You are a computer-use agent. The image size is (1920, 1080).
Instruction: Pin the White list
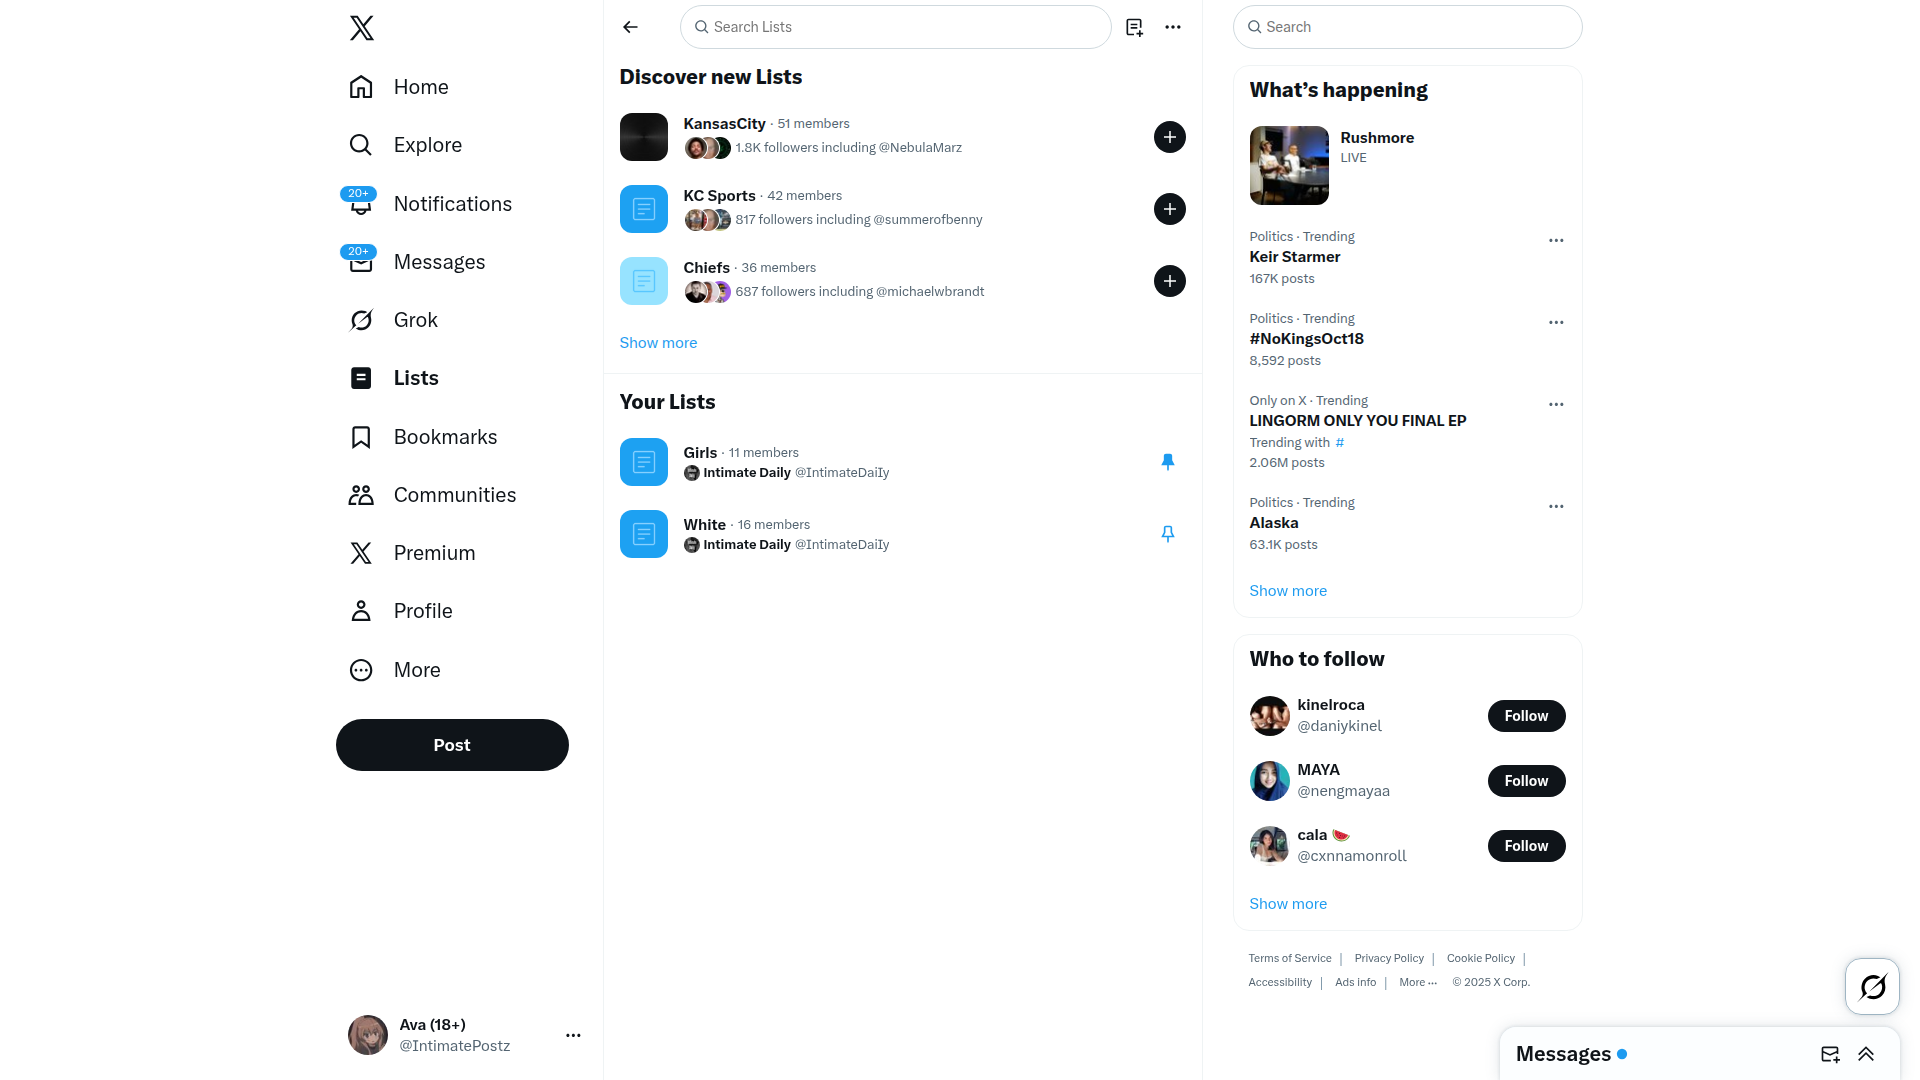coord(1167,533)
